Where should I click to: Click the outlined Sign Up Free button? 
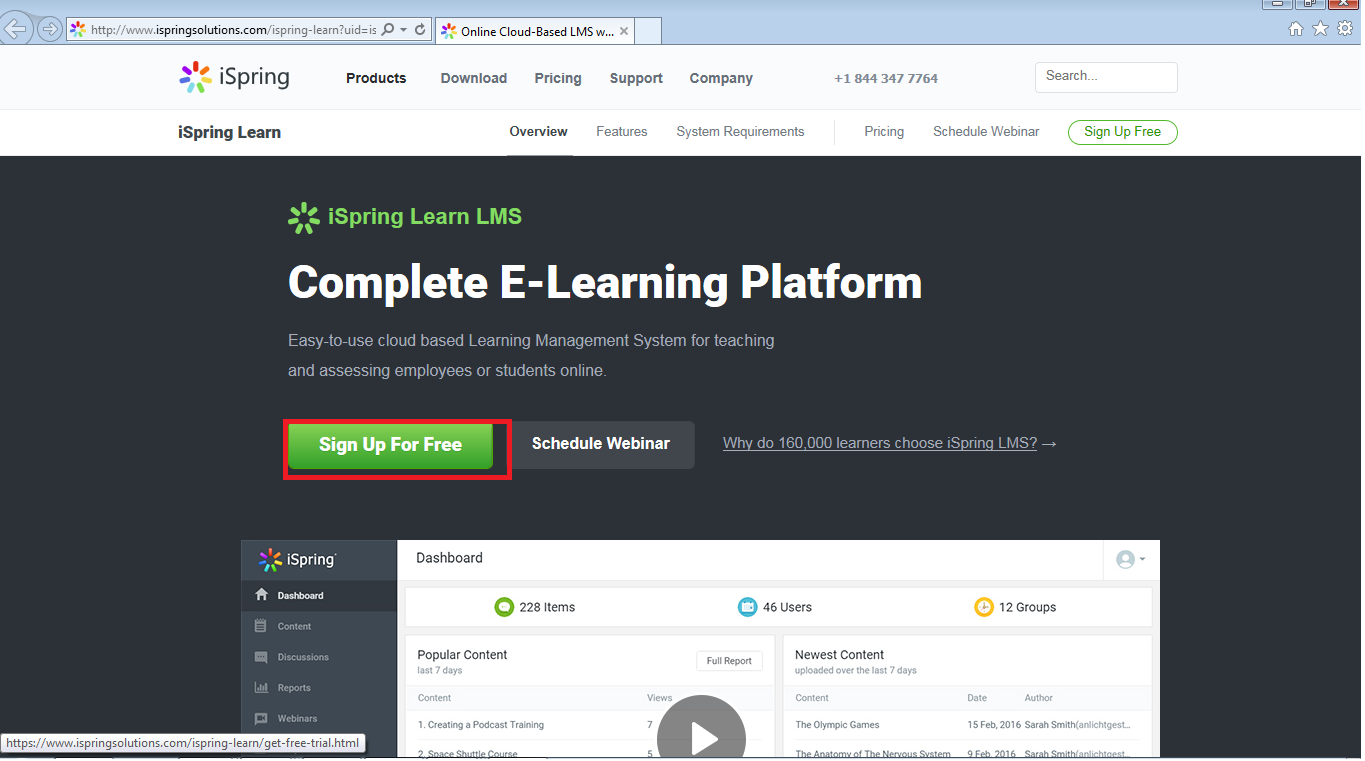1123,132
